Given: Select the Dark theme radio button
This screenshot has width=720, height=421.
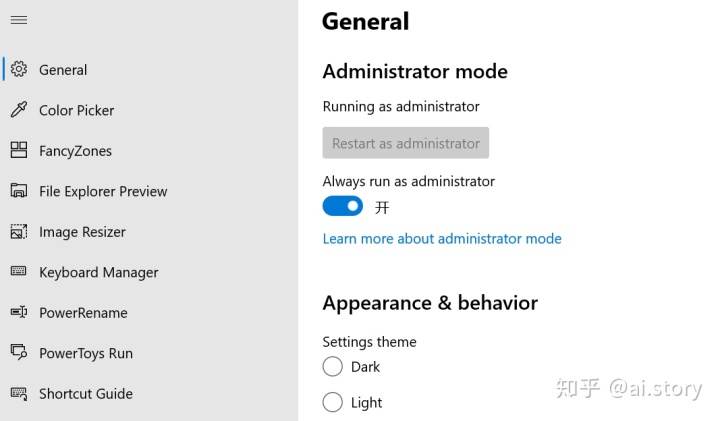Looking at the screenshot, I should (x=332, y=366).
